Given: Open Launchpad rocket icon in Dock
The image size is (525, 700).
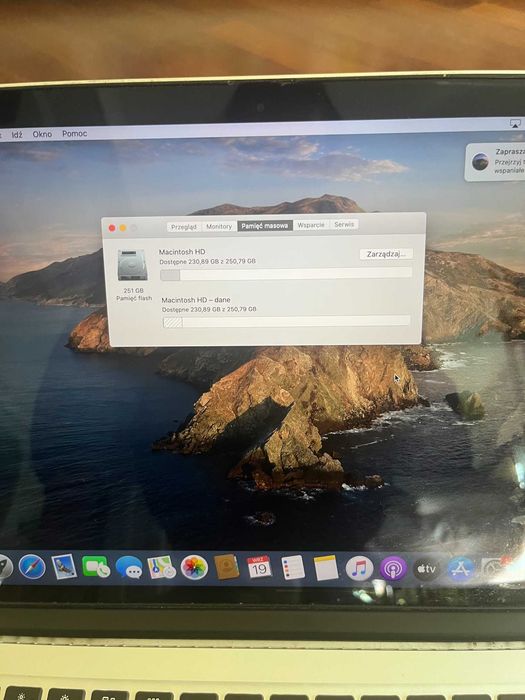Looking at the screenshot, I should tap(4, 566).
